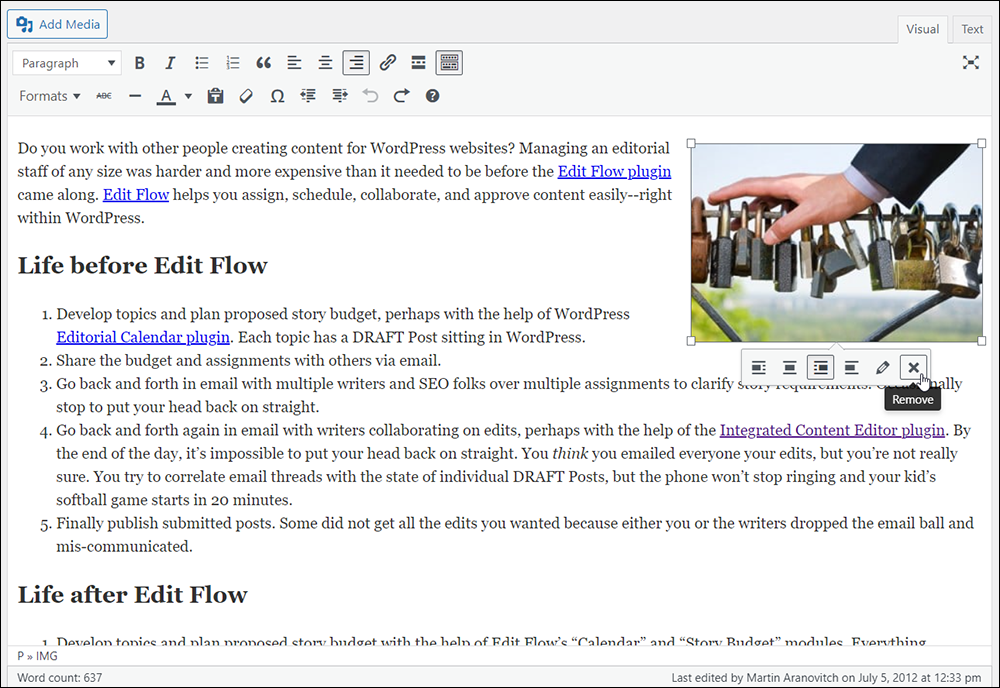Decrease indent of the paragraph
1000x688 pixels.
point(308,96)
